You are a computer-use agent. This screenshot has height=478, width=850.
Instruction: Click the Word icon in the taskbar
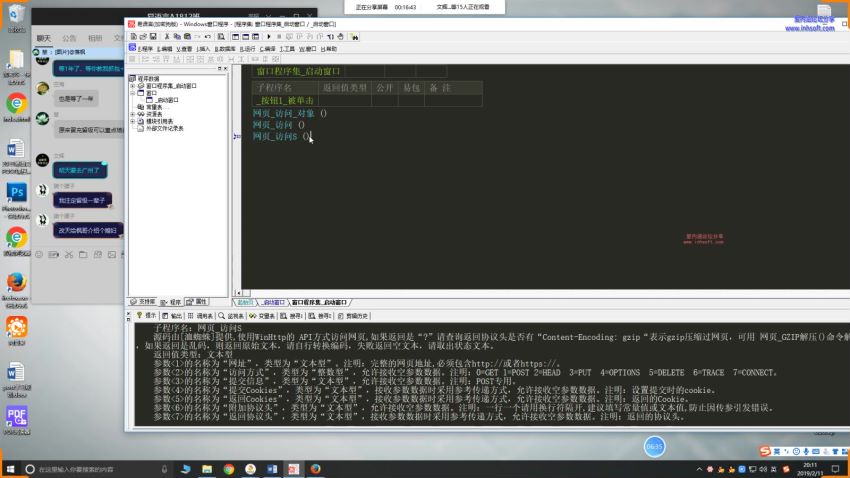270,468
